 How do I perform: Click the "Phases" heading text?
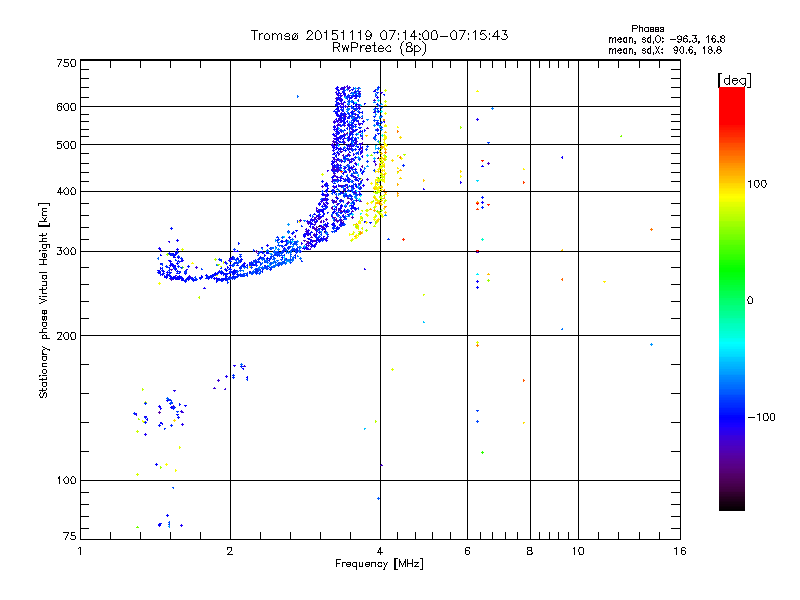click(x=647, y=29)
